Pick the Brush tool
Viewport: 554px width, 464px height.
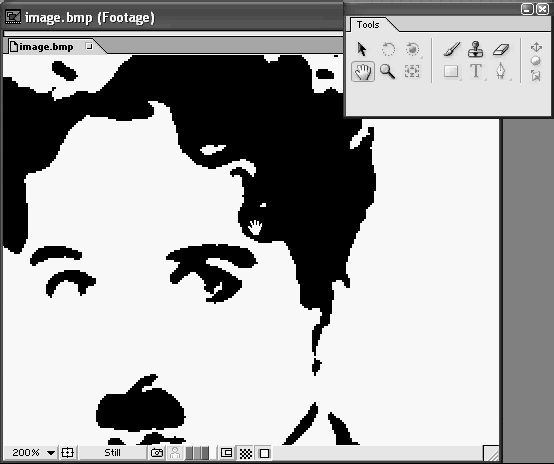pyautogui.click(x=452, y=49)
